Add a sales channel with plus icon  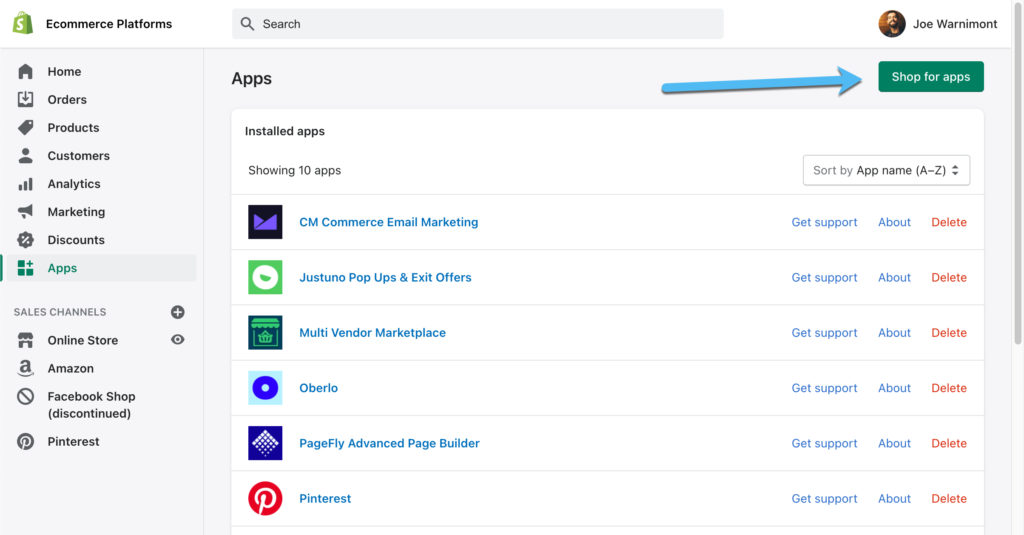[x=177, y=312]
